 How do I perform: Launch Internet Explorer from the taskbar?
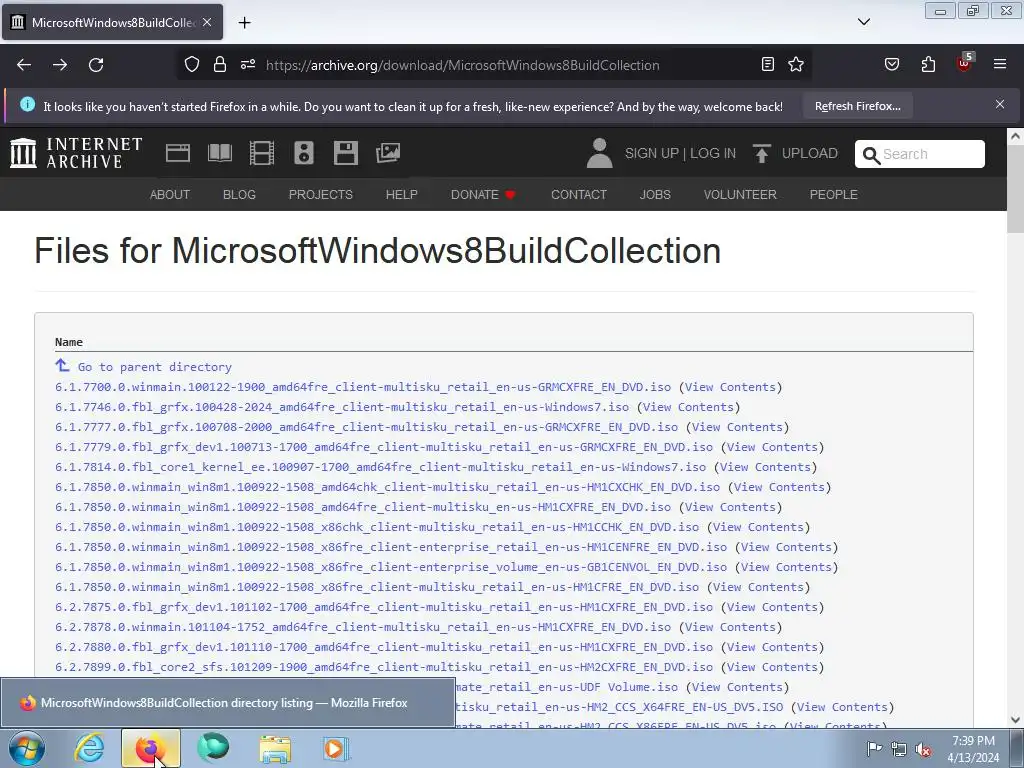pyautogui.click(x=89, y=748)
